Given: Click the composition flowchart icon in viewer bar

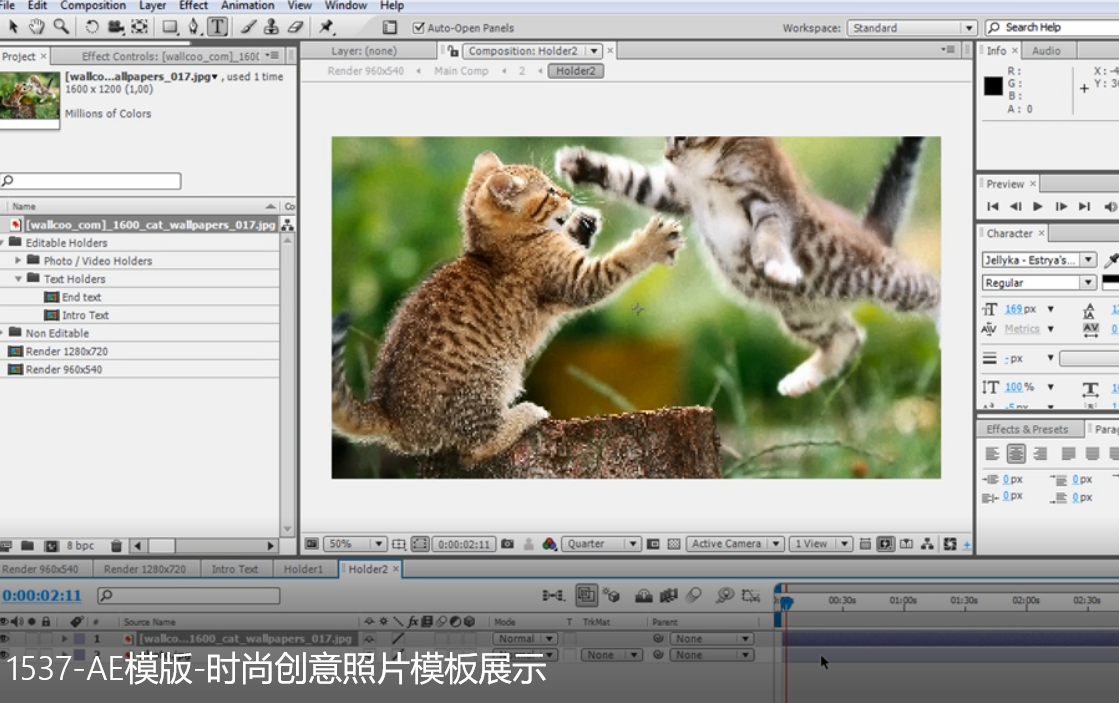Looking at the screenshot, I should click(927, 544).
